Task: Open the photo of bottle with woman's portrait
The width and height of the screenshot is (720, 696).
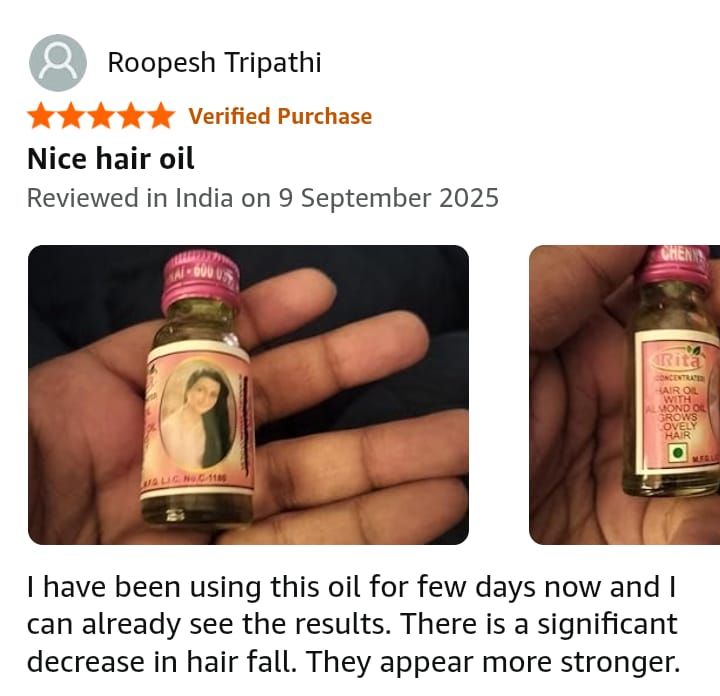Action: pos(248,395)
